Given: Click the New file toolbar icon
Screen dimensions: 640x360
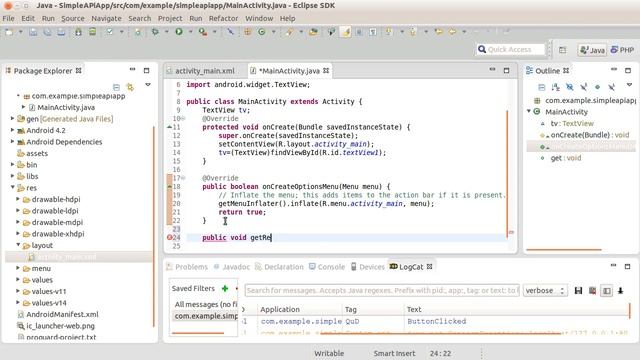Looking at the screenshot, I should coord(9,32).
